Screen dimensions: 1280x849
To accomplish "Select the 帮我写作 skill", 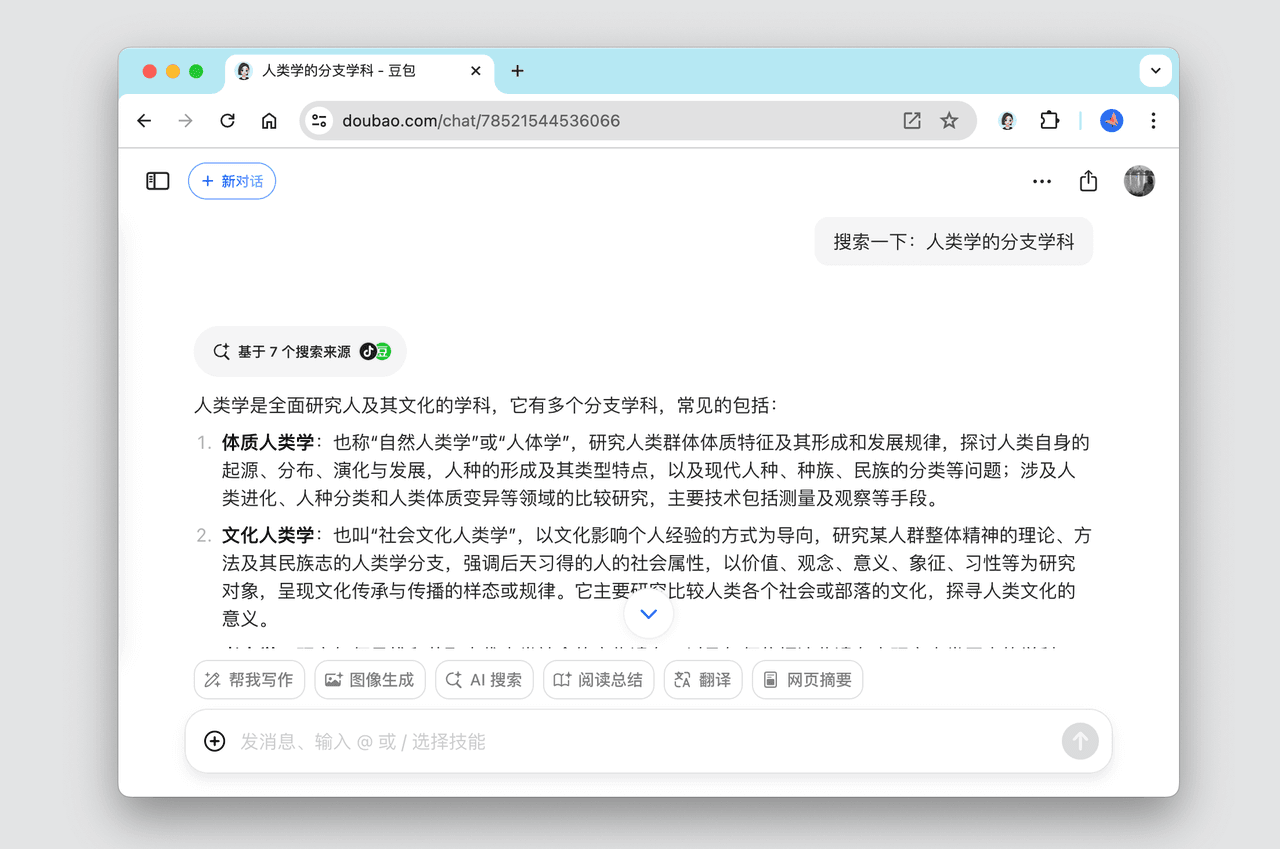I will pos(249,680).
